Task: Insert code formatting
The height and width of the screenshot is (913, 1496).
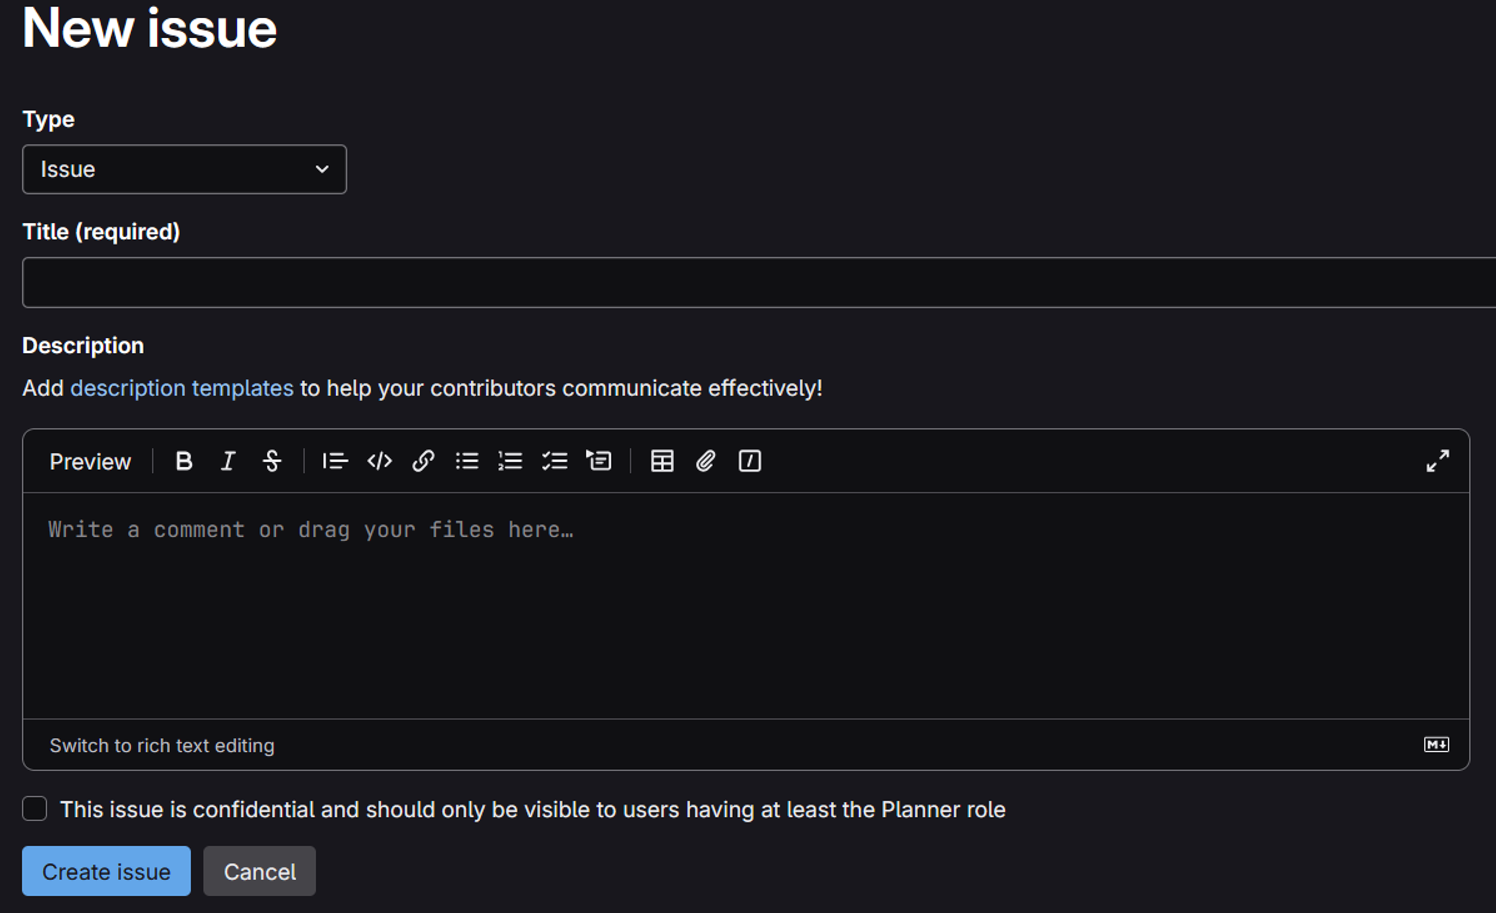Action: coord(379,461)
